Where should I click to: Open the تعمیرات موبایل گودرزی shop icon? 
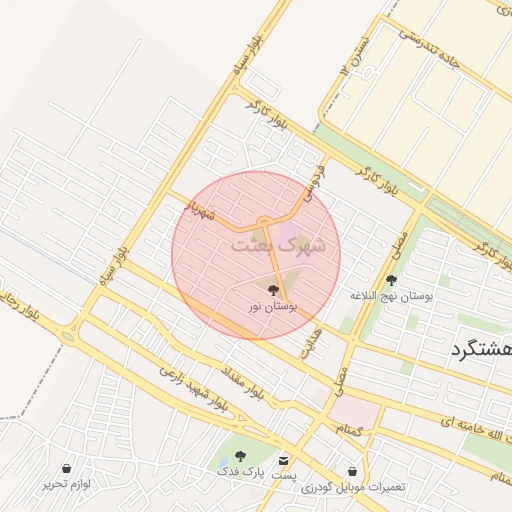point(352,471)
